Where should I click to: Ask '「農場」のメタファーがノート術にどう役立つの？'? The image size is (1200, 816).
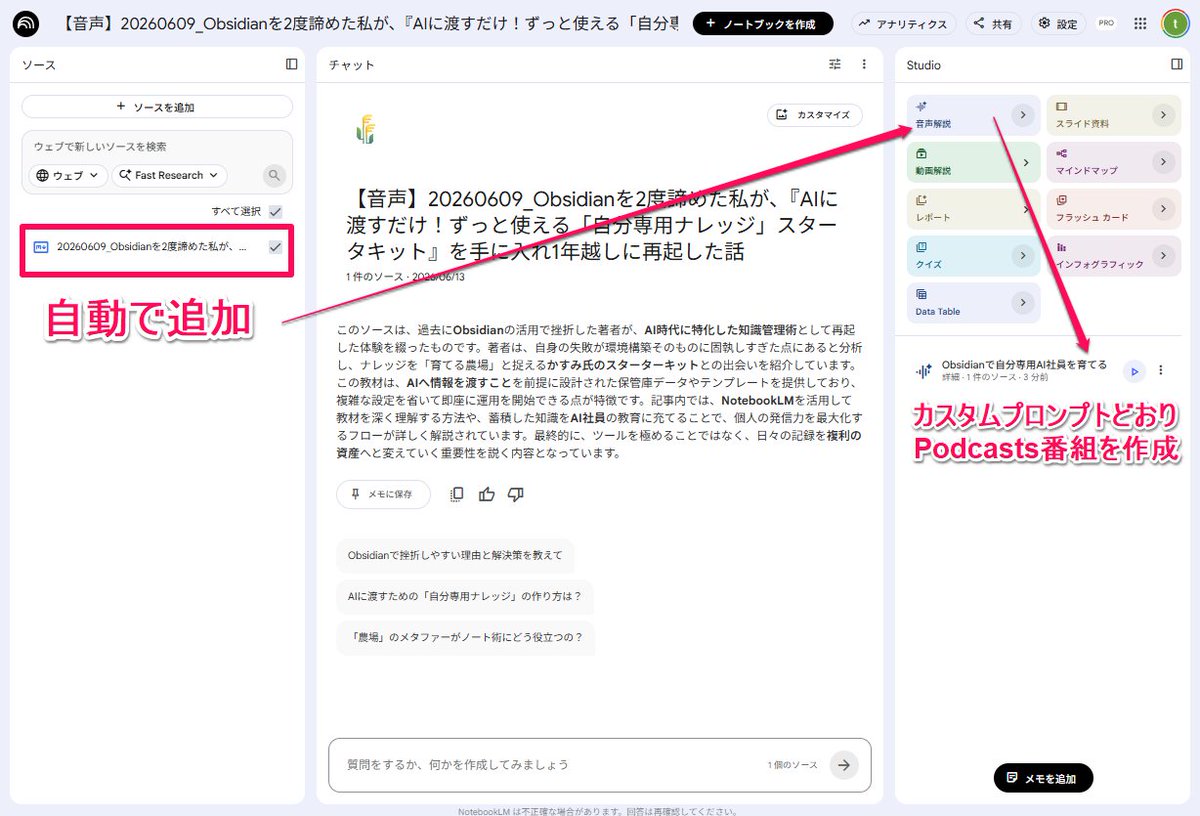click(465, 637)
